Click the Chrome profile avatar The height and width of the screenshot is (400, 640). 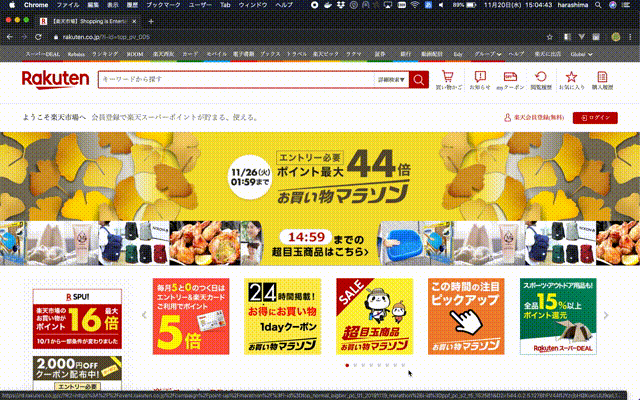616,37
